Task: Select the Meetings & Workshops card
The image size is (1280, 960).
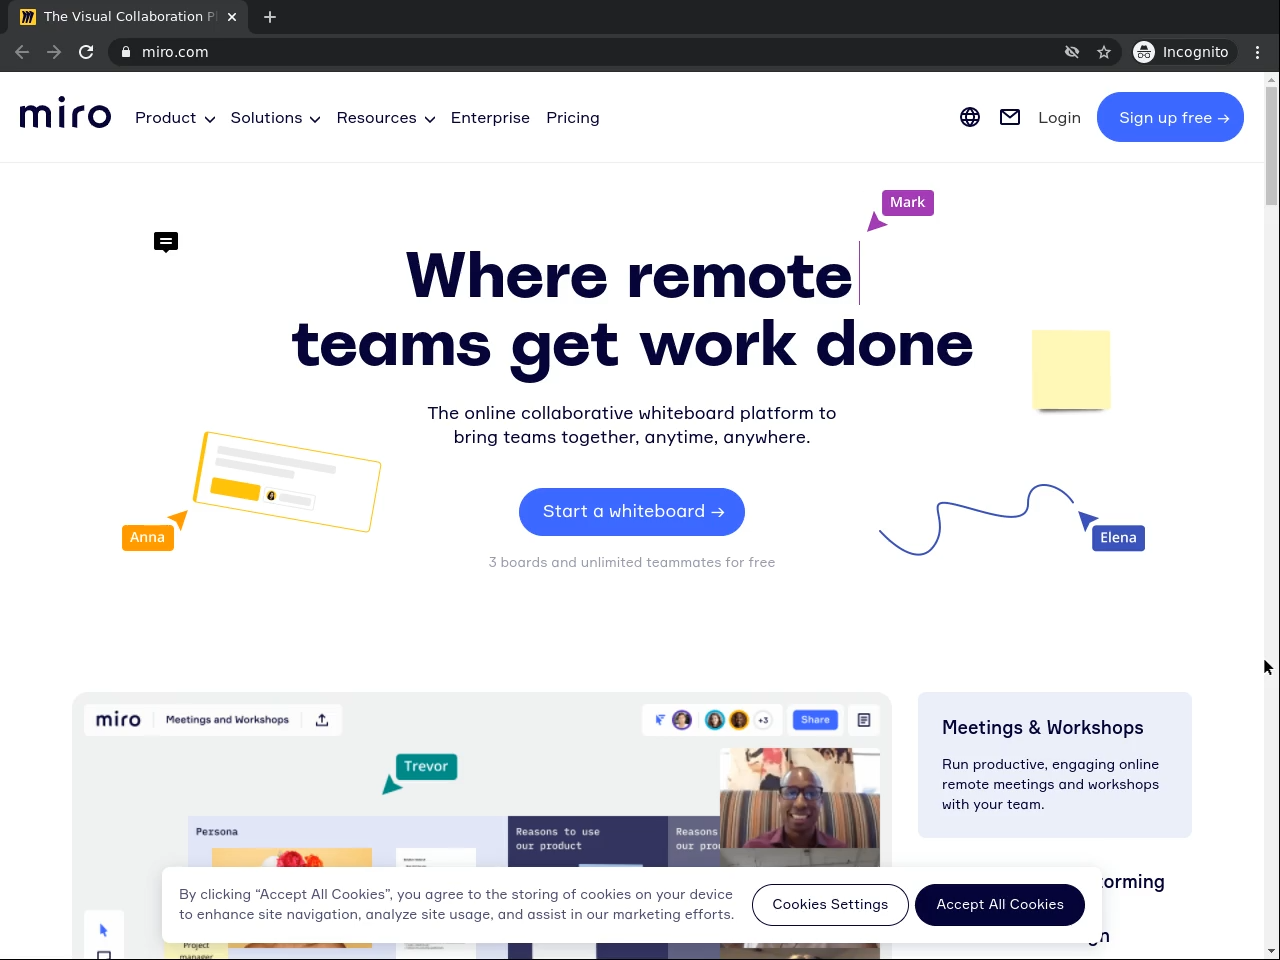Action: pyautogui.click(x=1055, y=765)
